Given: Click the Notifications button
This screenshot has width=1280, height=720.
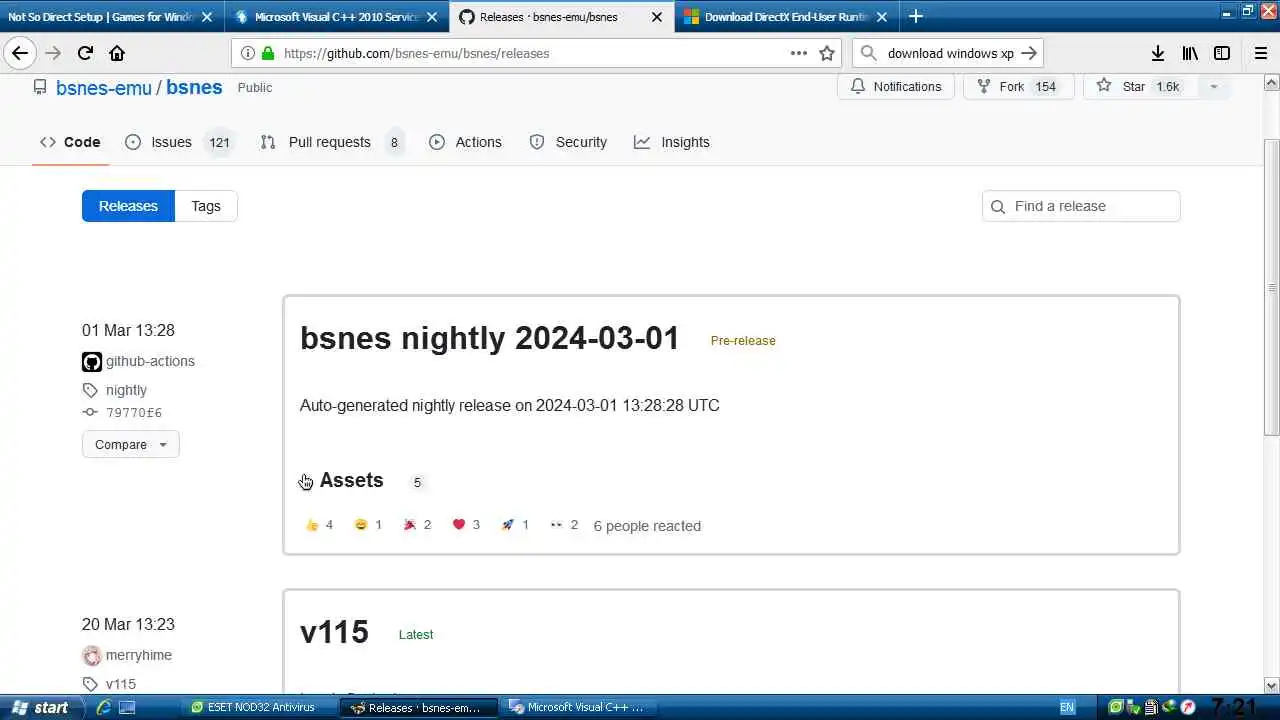Looking at the screenshot, I should (896, 87).
